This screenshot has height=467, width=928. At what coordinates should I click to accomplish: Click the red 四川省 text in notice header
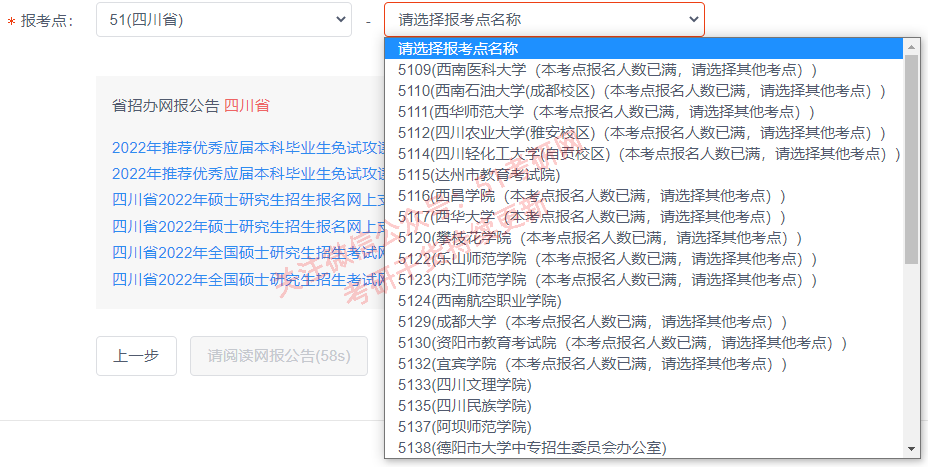(x=247, y=106)
